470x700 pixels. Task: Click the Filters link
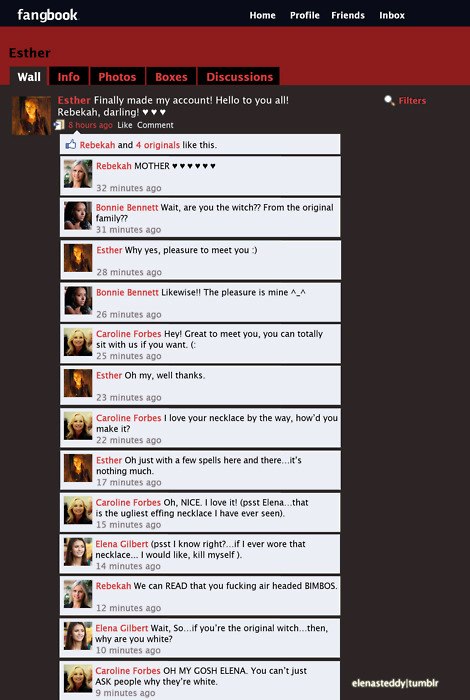pos(412,101)
